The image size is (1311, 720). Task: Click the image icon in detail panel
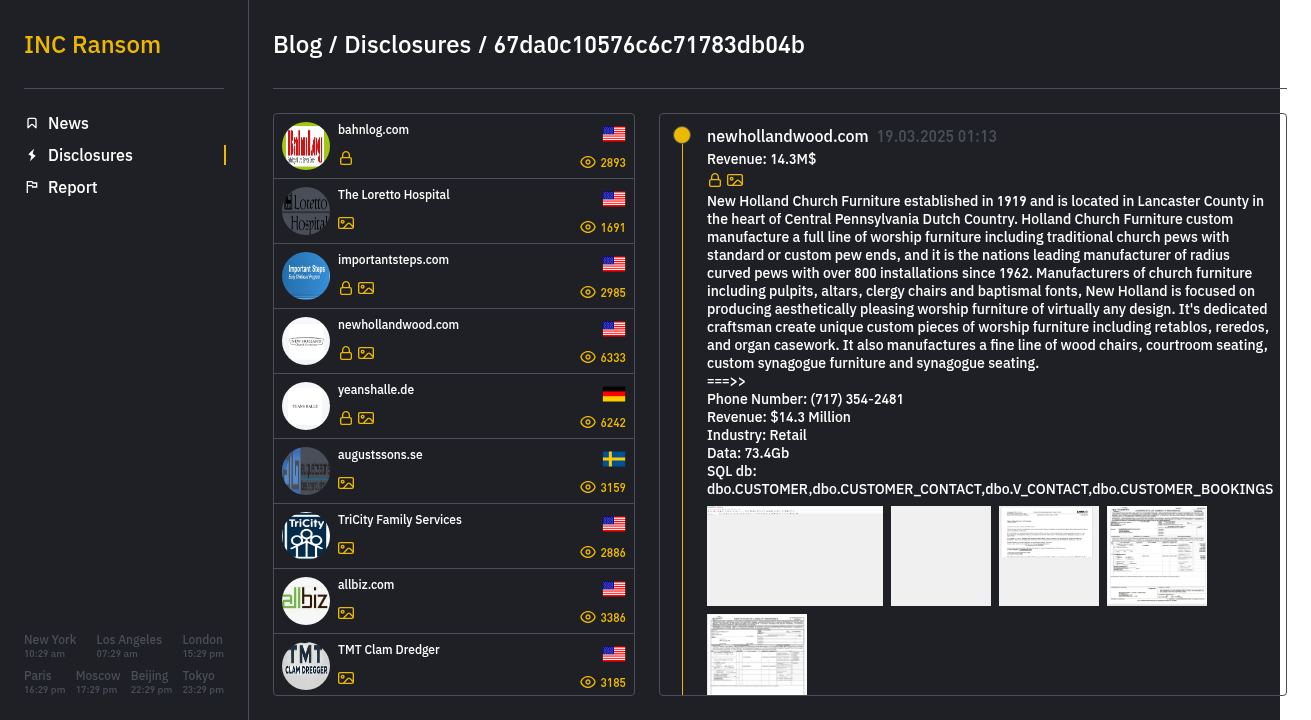click(735, 180)
